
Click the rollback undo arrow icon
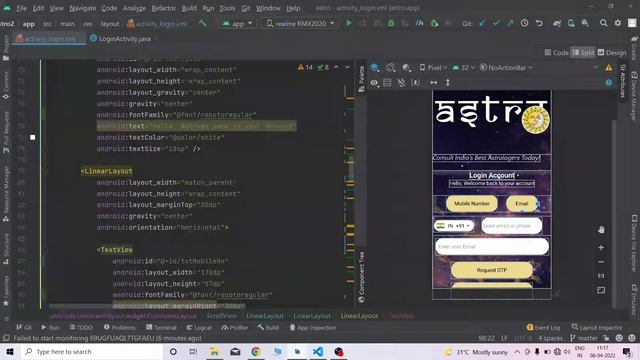[539, 23]
